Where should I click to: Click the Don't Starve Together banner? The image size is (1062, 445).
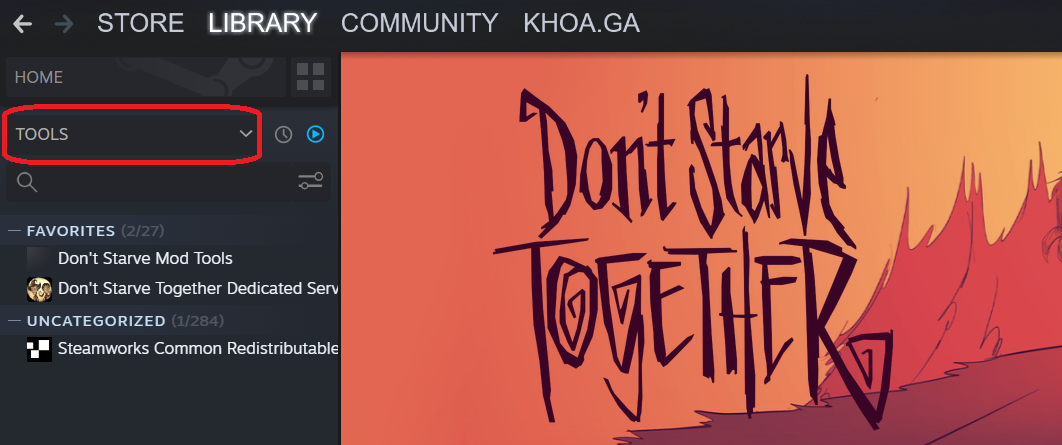point(701,249)
